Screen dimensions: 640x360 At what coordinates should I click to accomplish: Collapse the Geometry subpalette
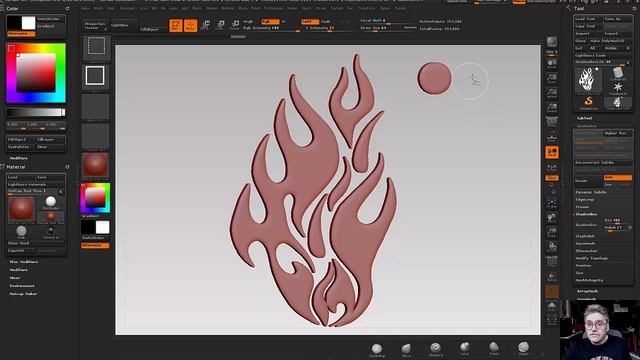coord(586,126)
